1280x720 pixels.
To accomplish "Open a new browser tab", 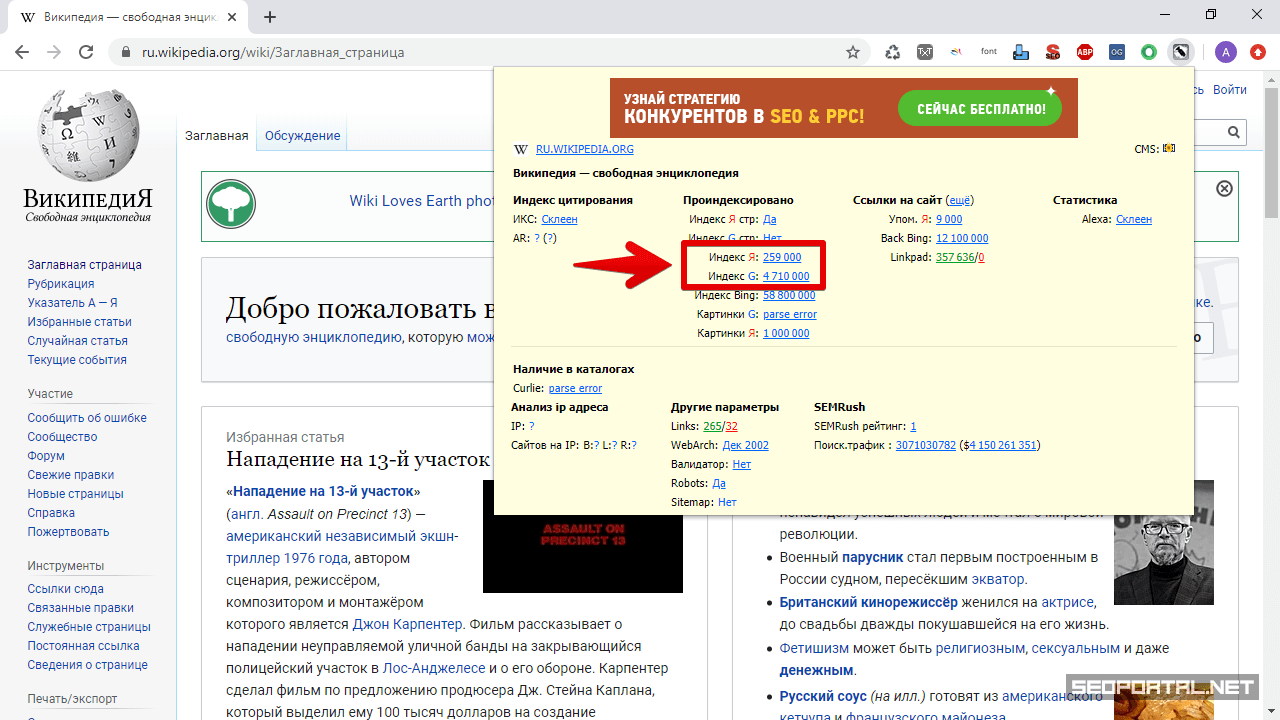I will click(270, 17).
